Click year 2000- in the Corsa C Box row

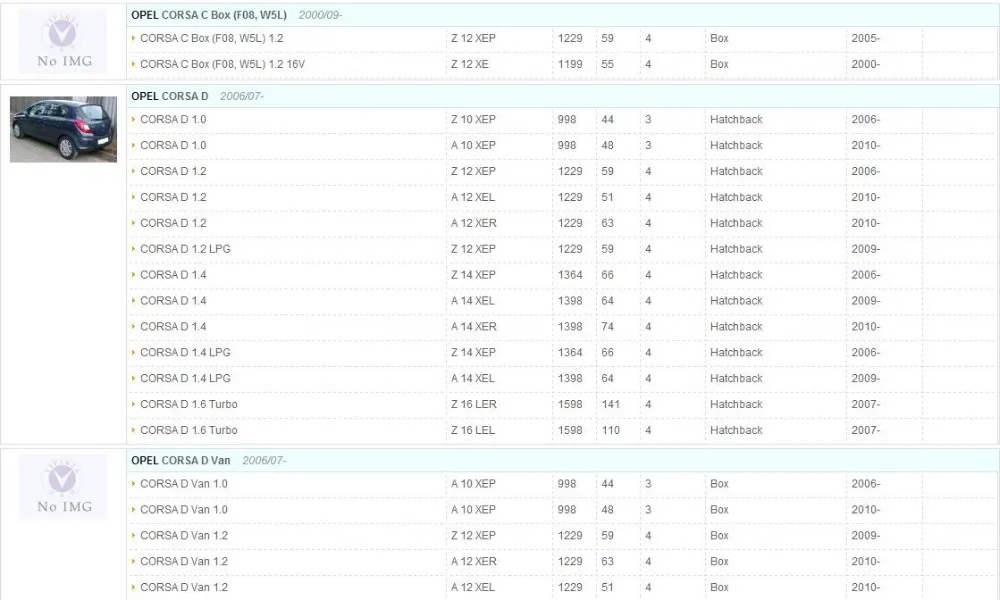tap(865, 64)
